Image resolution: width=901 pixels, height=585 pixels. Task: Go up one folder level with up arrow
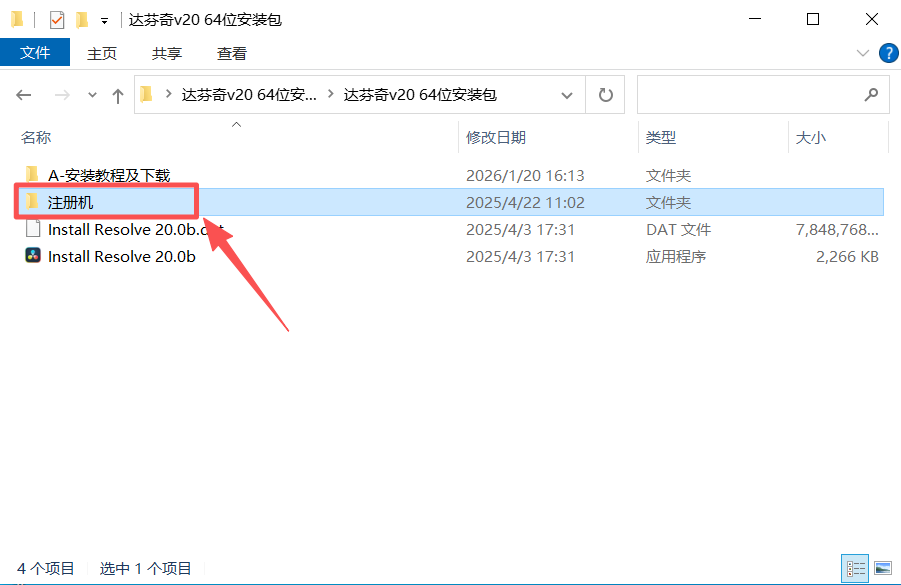[x=118, y=95]
